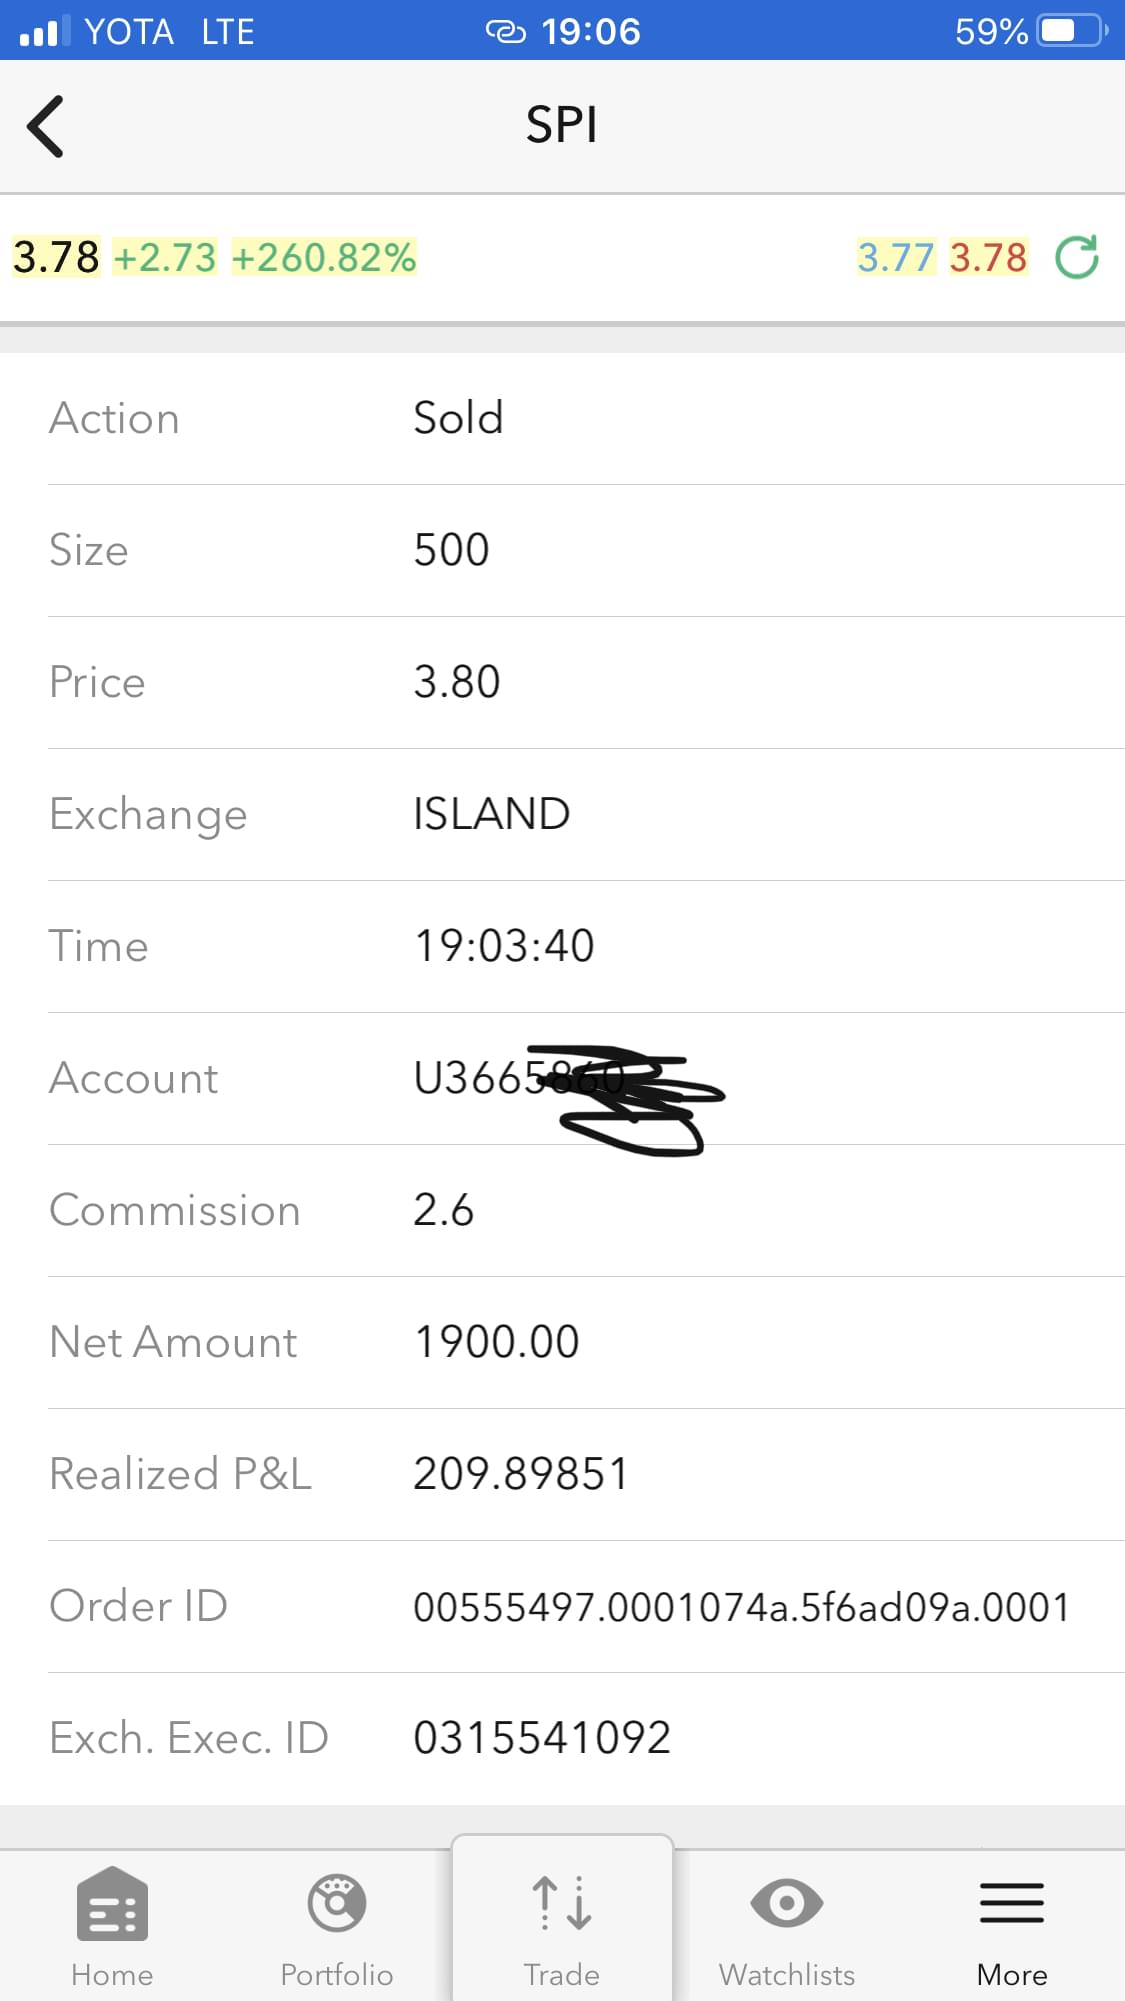This screenshot has height=2001, width=1125.
Task: Open the More hamburger menu
Action: click(x=1011, y=1902)
